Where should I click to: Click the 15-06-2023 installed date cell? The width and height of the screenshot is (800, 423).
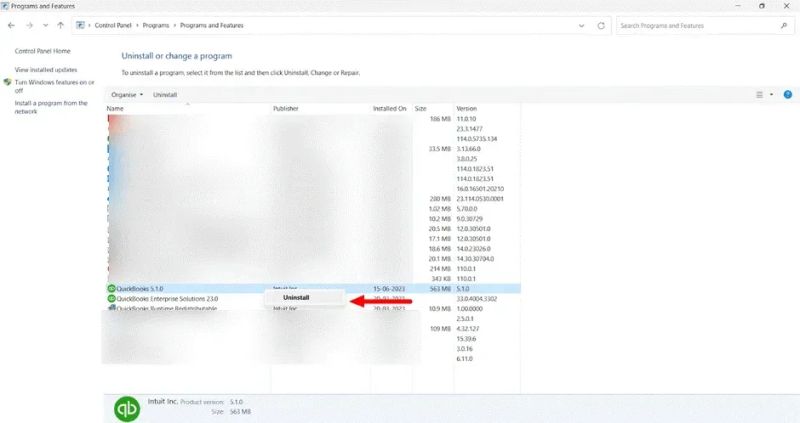(389, 289)
